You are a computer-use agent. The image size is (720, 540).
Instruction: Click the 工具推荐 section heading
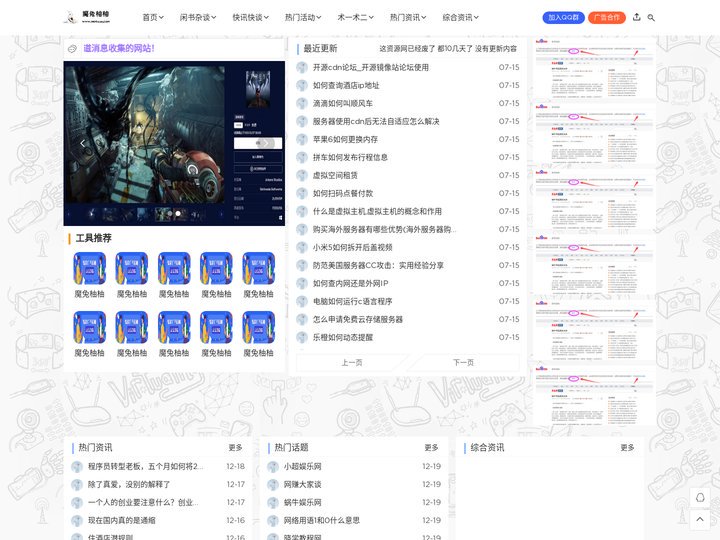pyautogui.click(x=94, y=238)
